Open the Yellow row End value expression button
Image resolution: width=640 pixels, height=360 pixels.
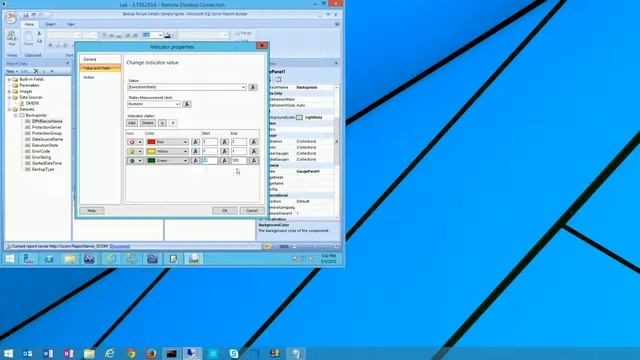click(253, 151)
